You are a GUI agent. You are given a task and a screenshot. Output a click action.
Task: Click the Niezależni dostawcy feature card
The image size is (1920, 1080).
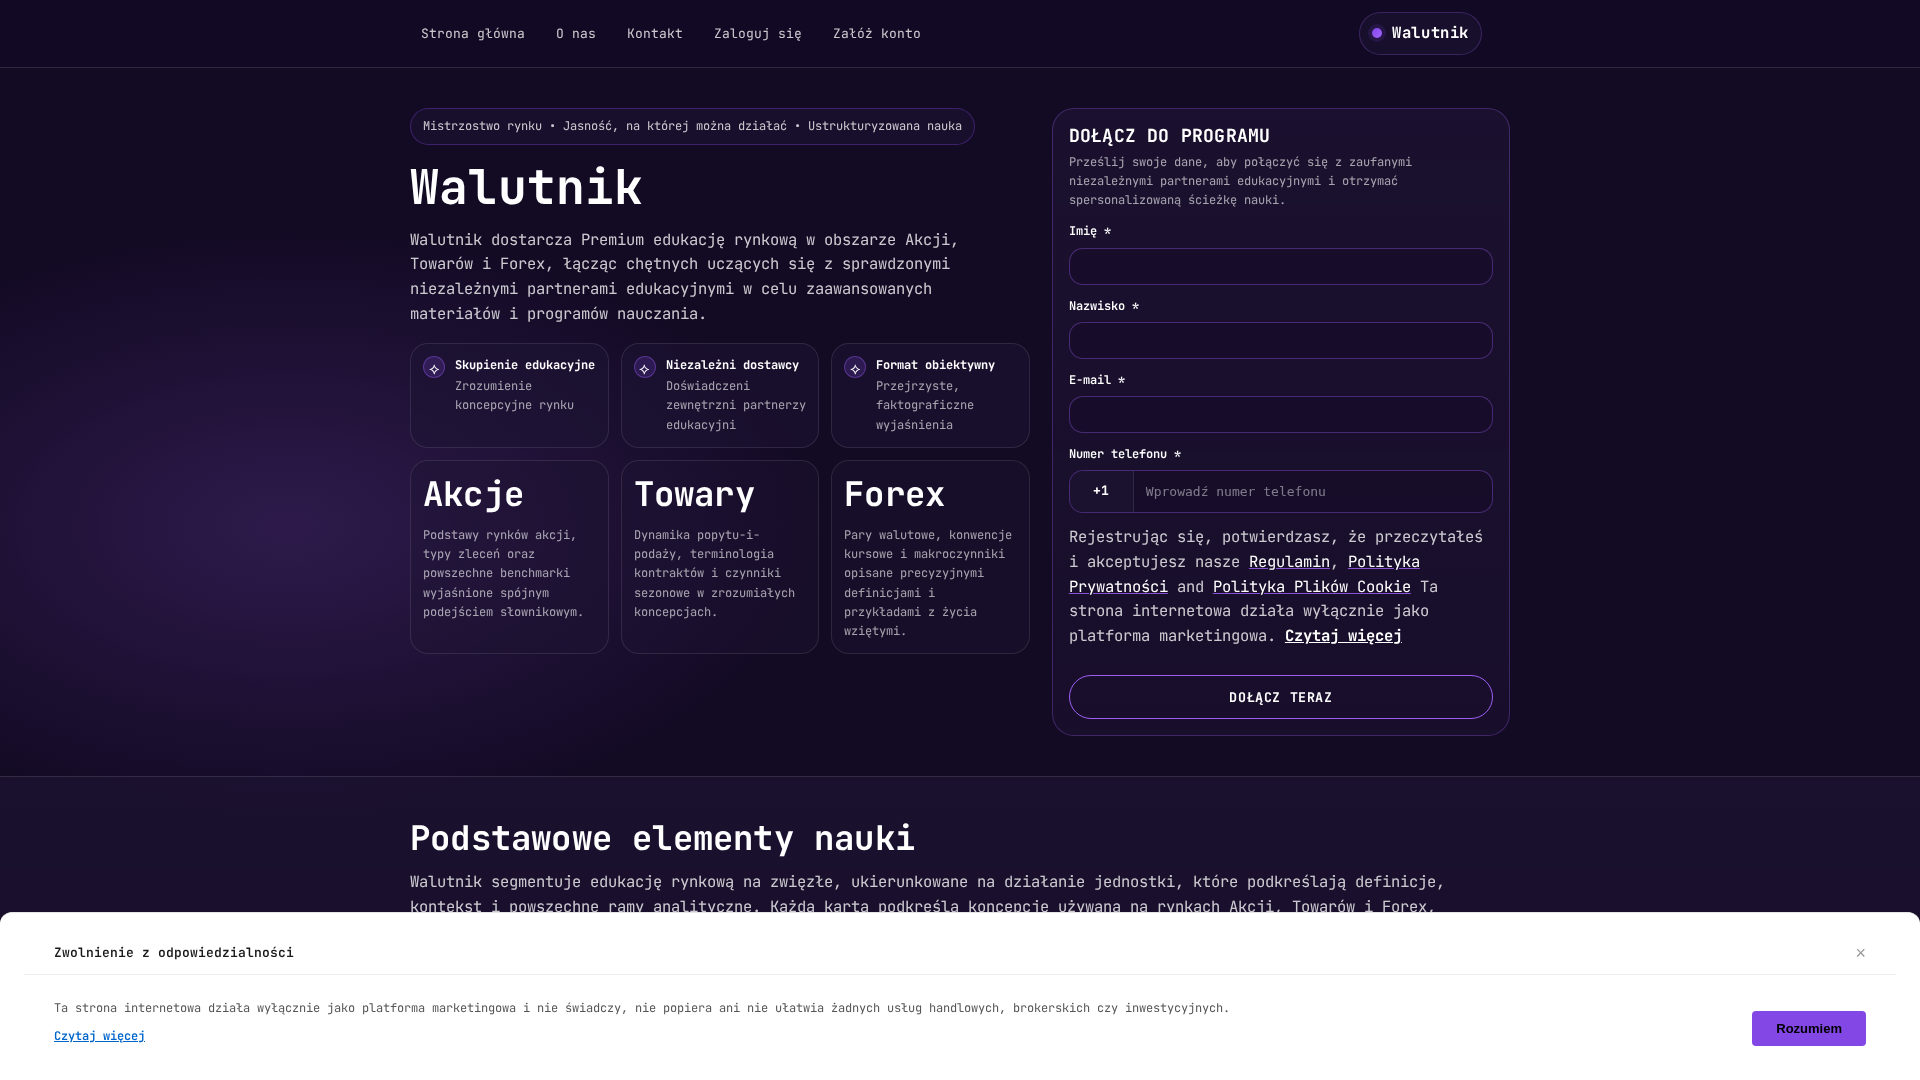tap(720, 396)
